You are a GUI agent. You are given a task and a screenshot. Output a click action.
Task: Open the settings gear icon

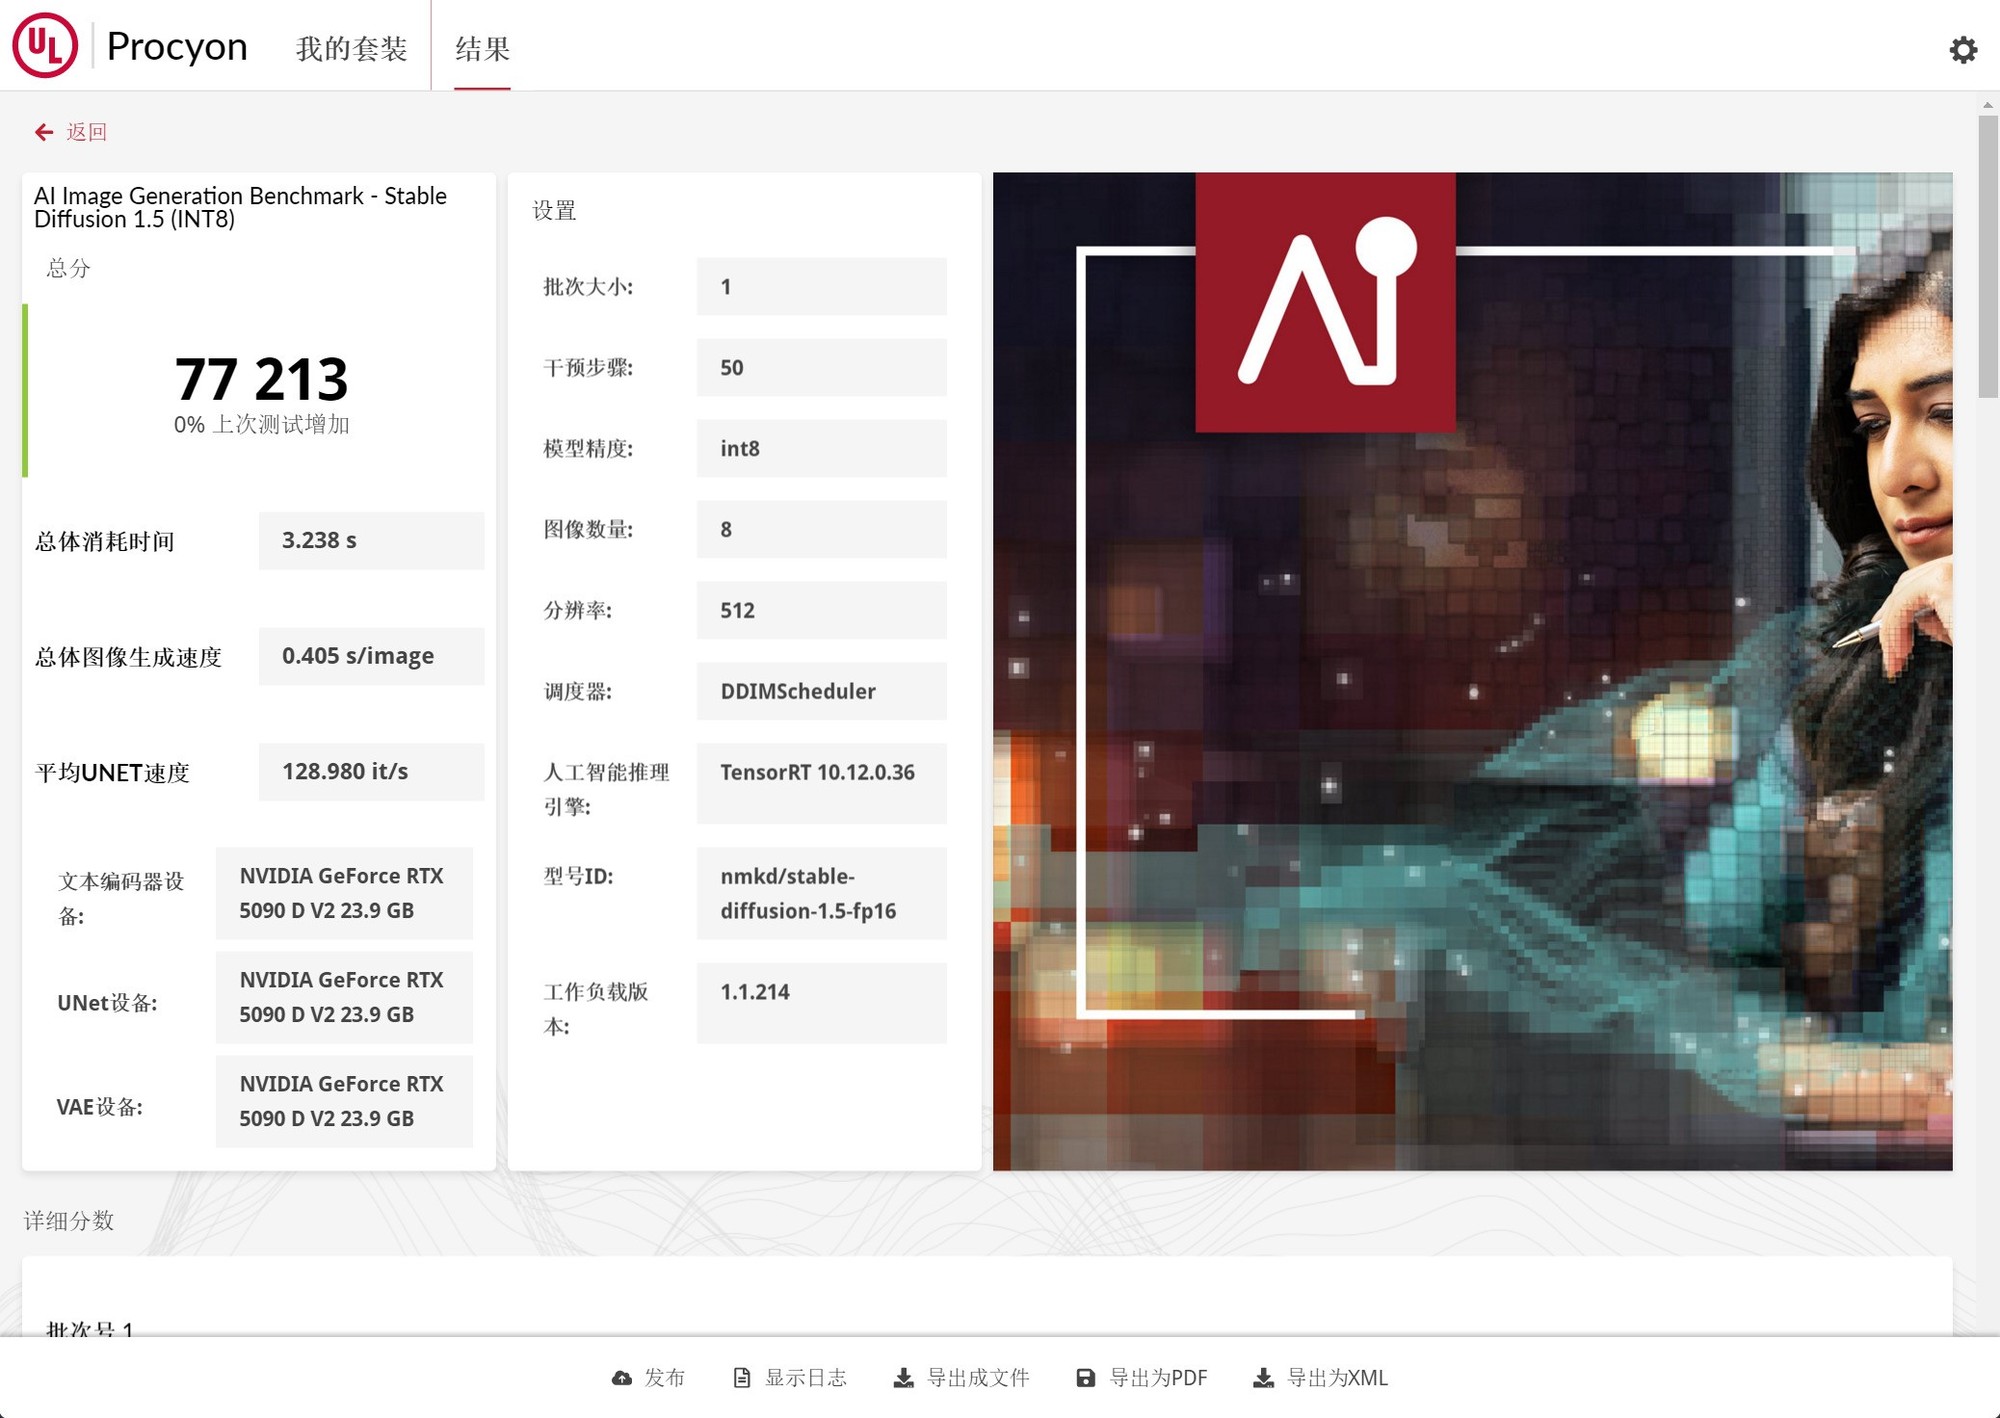[x=1963, y=49]
